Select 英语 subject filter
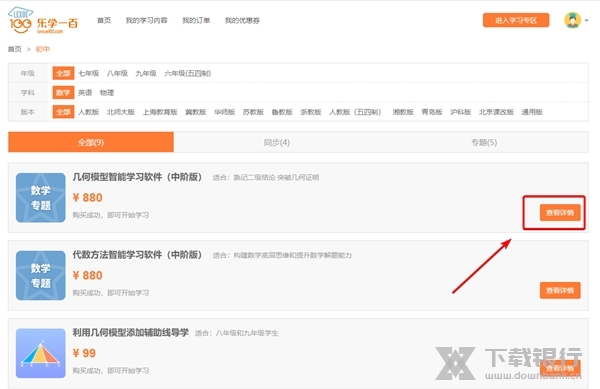600x389 pixels. click(x=85, y=93)
